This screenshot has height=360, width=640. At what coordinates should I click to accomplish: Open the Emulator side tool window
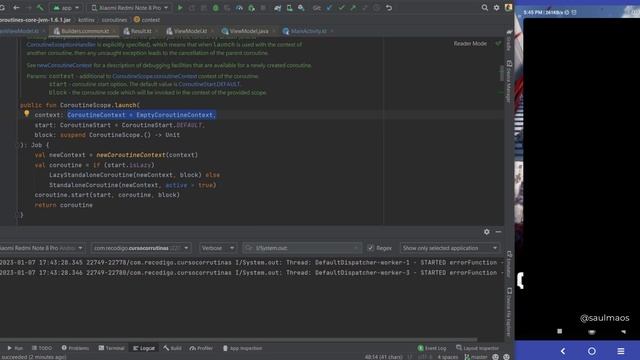tap(509, 264)
